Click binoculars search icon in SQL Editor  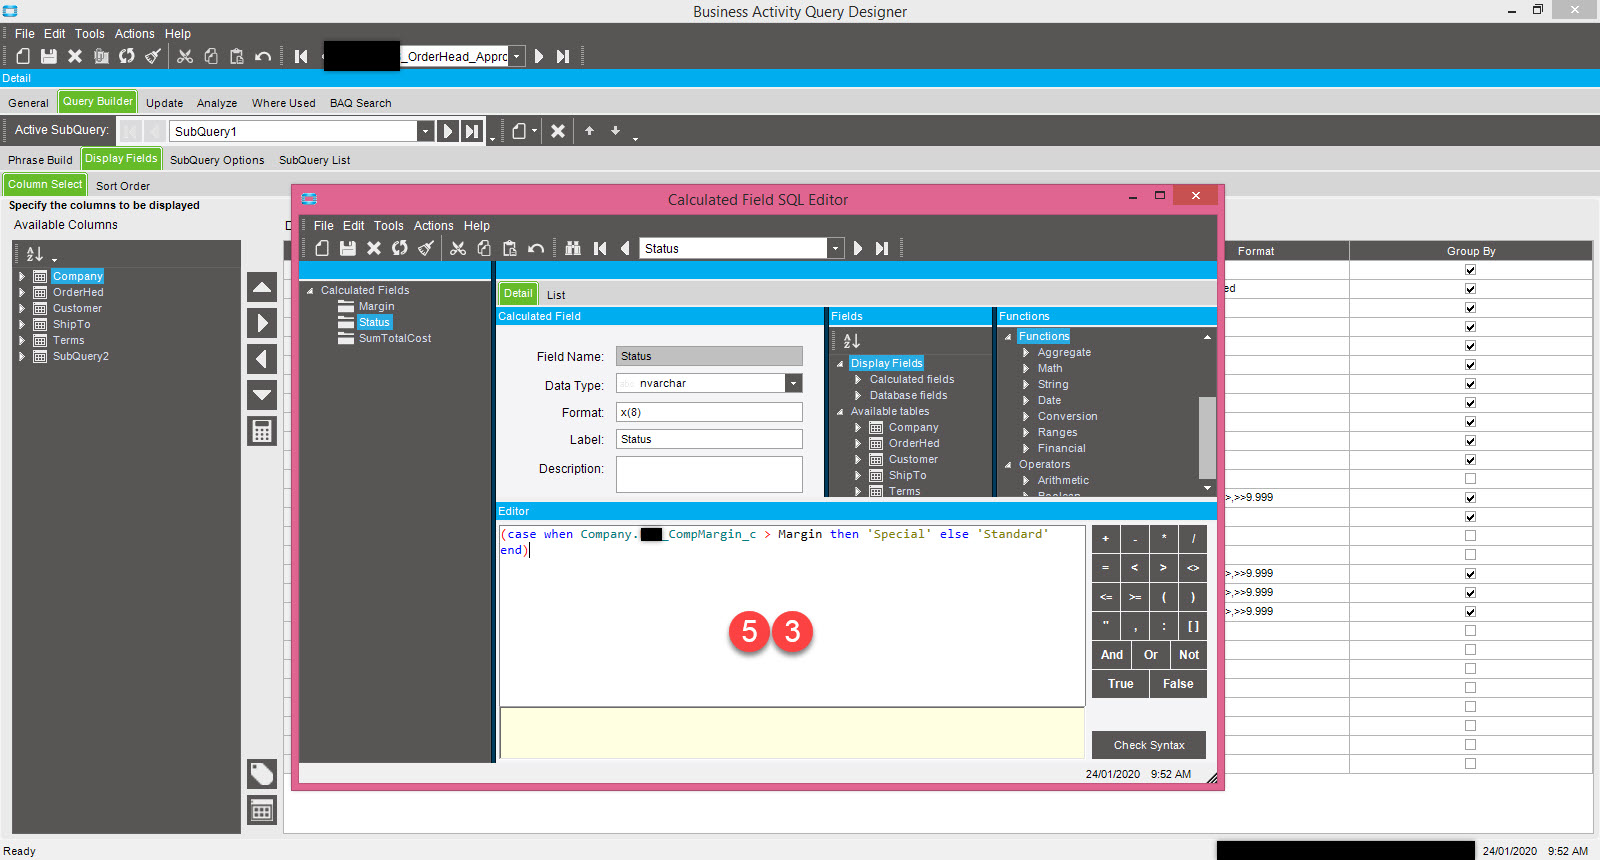pyautogui.click(x=573, y=248)
